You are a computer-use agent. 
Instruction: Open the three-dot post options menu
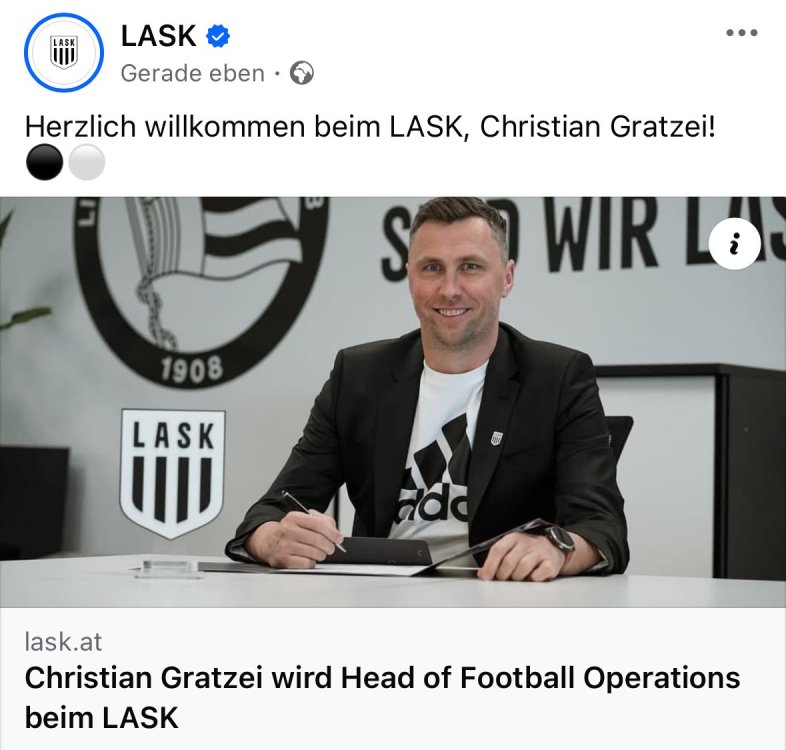742,33
